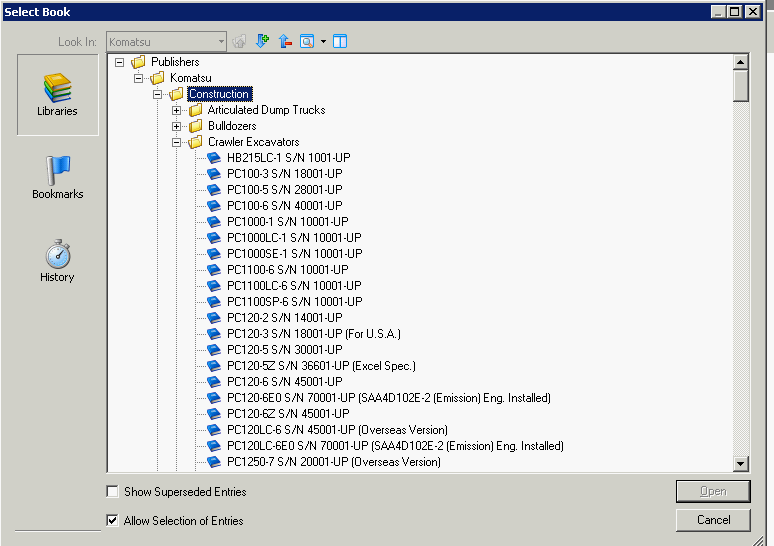
Task: Select the Construction tree label
Action: coord(219,94)
